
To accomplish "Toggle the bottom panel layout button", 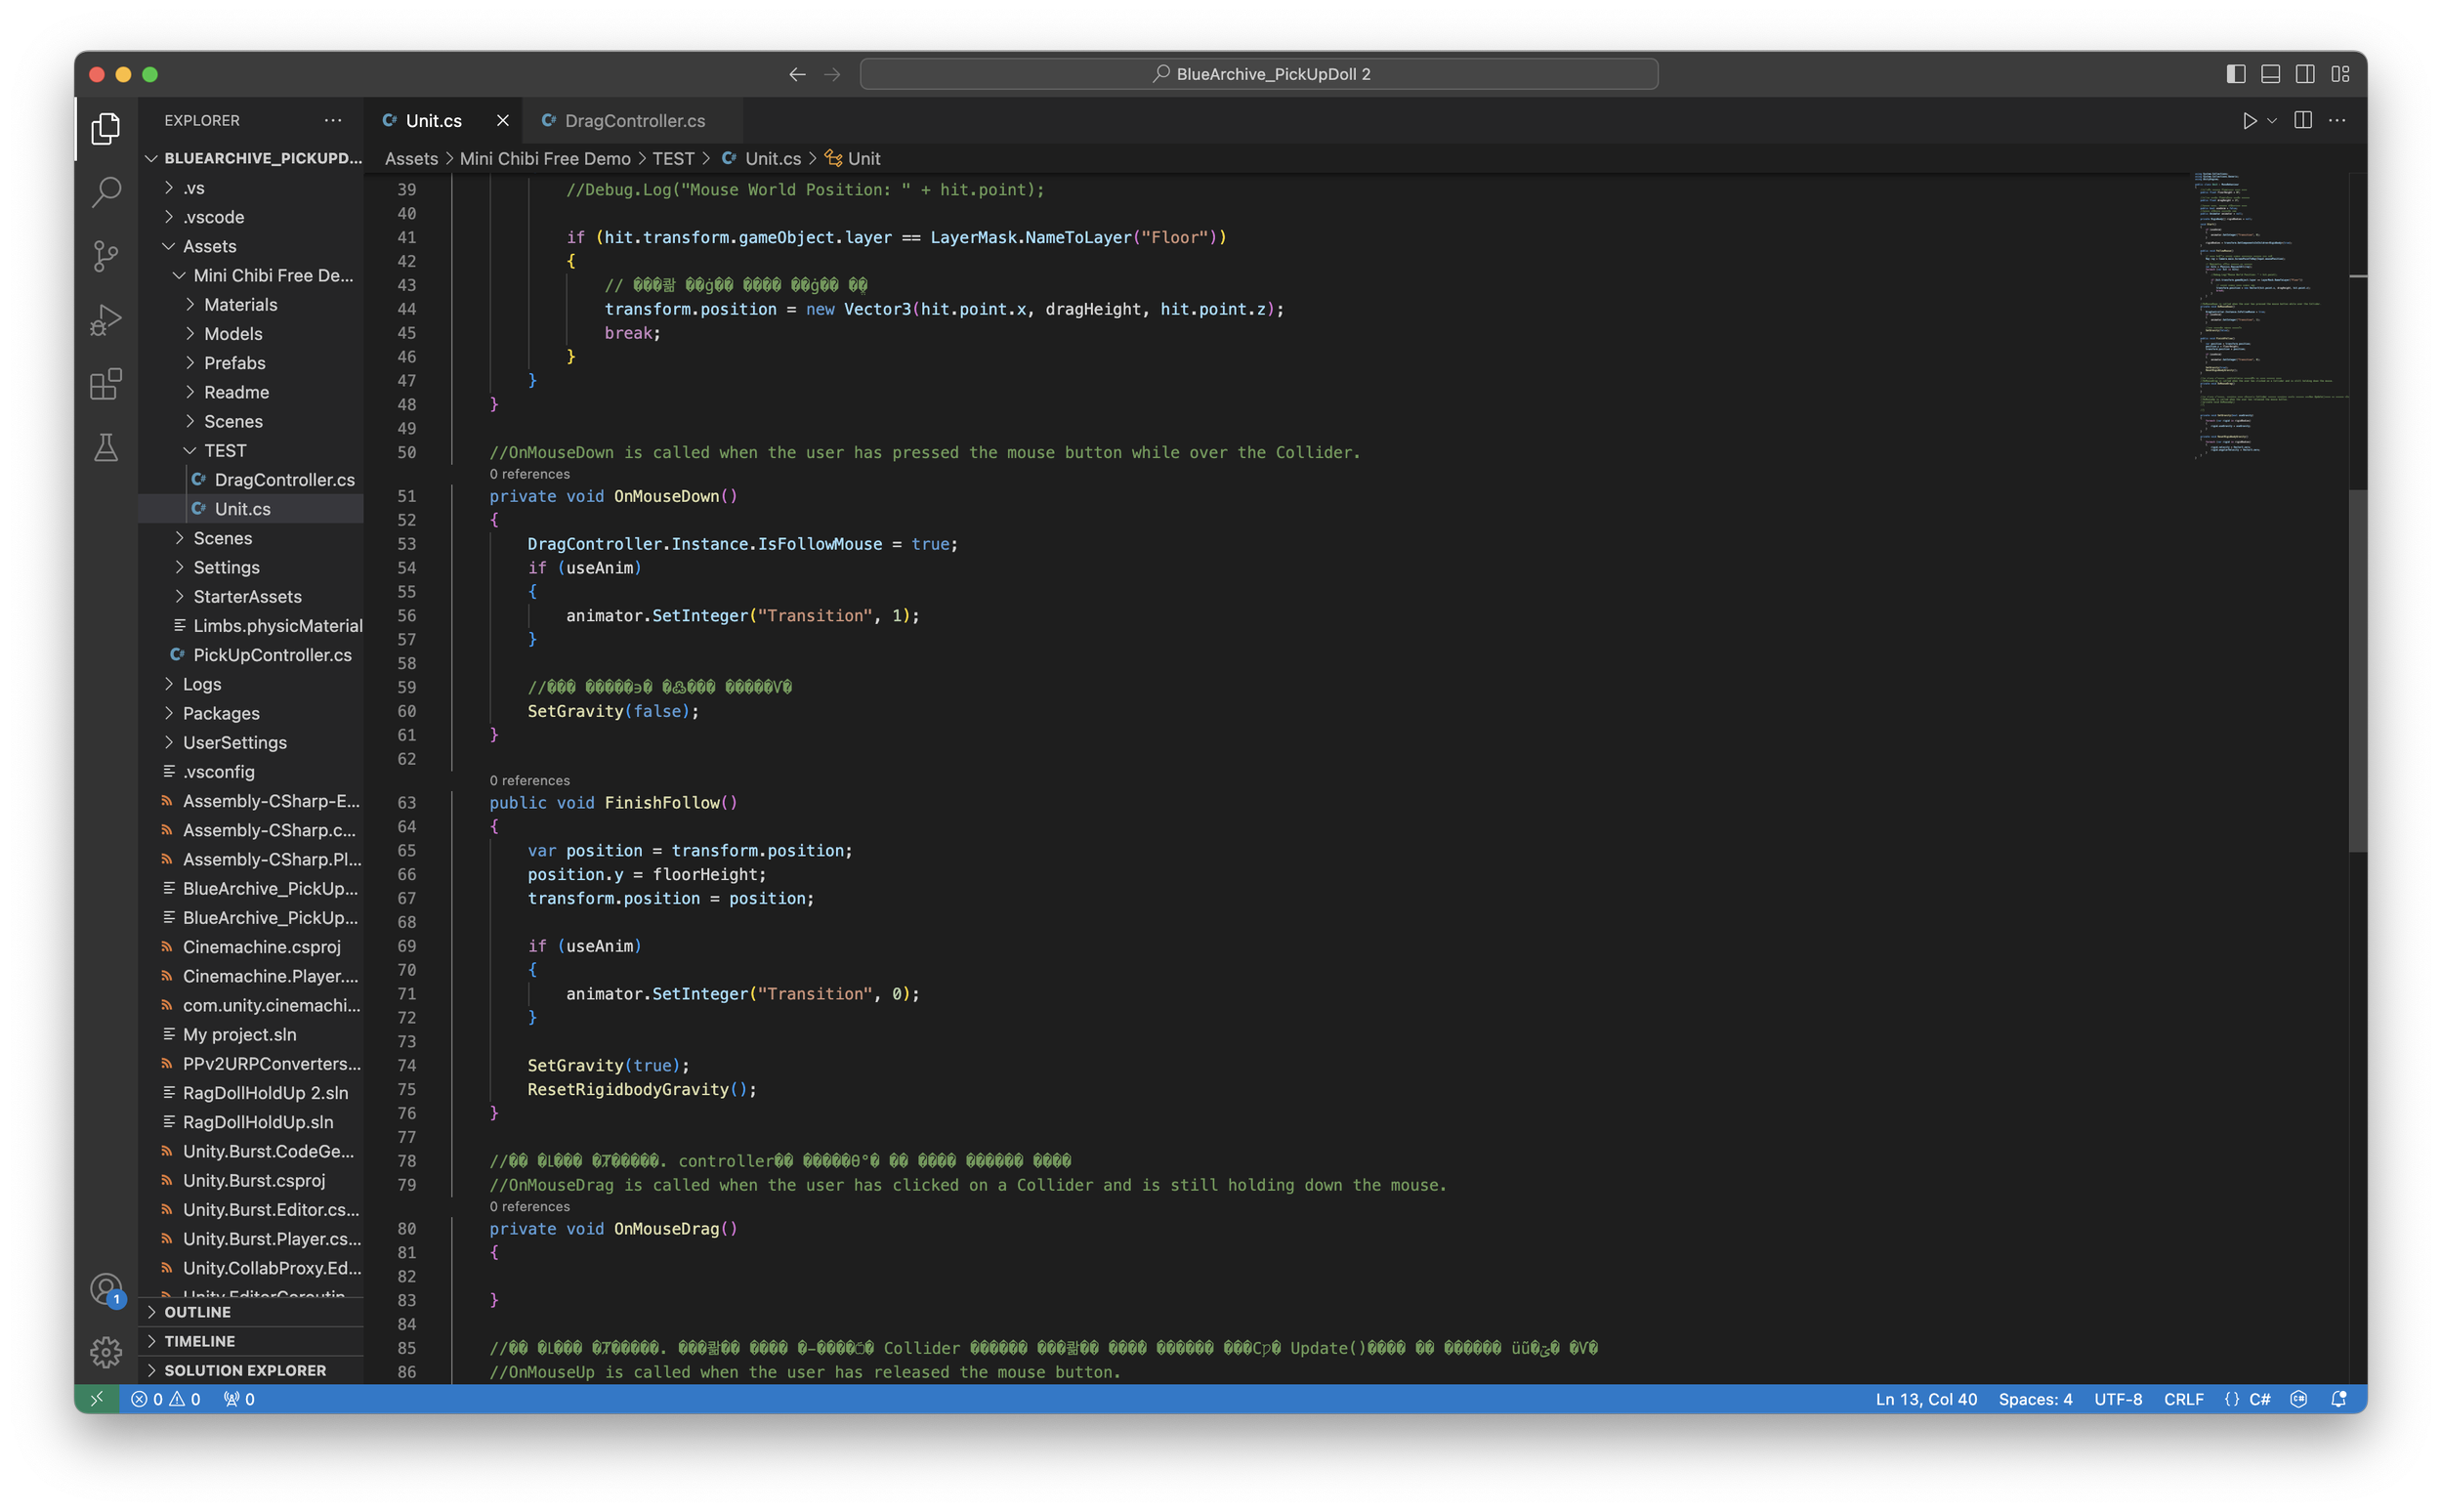I will point(2270,74).
